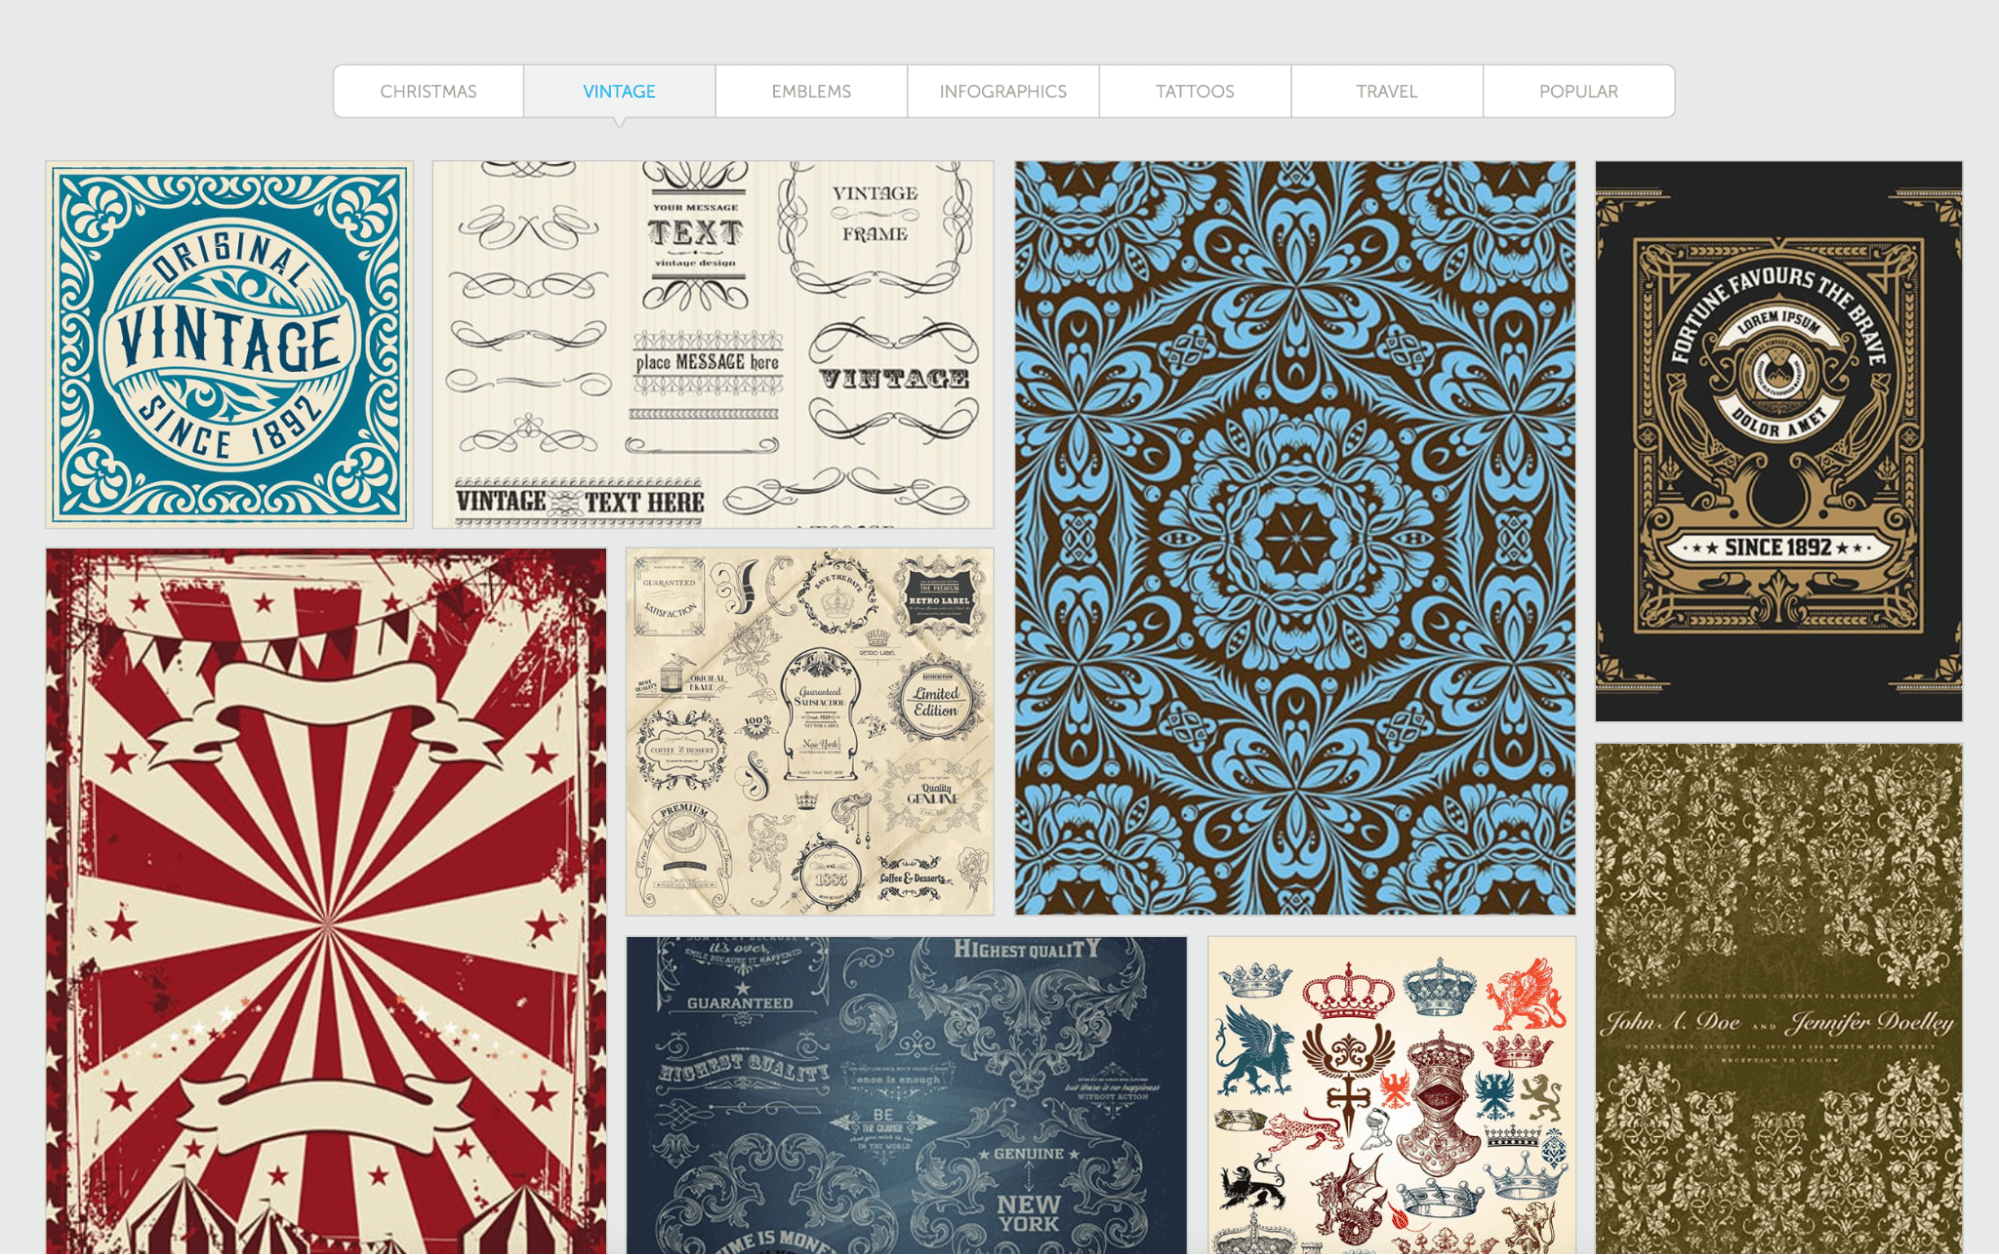Open the Christmas category tab

[x=428, y=91]
